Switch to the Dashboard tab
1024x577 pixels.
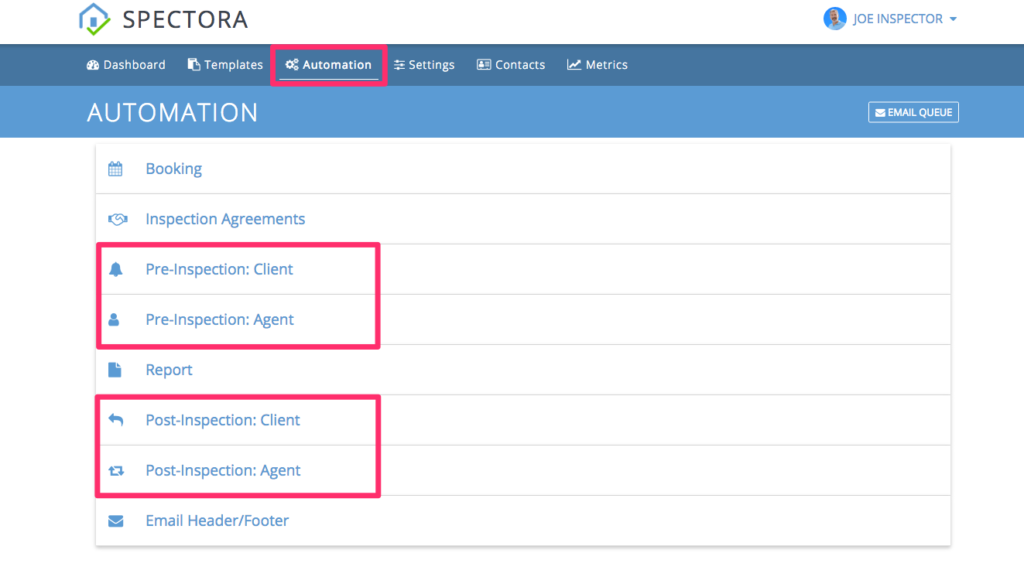125,64
